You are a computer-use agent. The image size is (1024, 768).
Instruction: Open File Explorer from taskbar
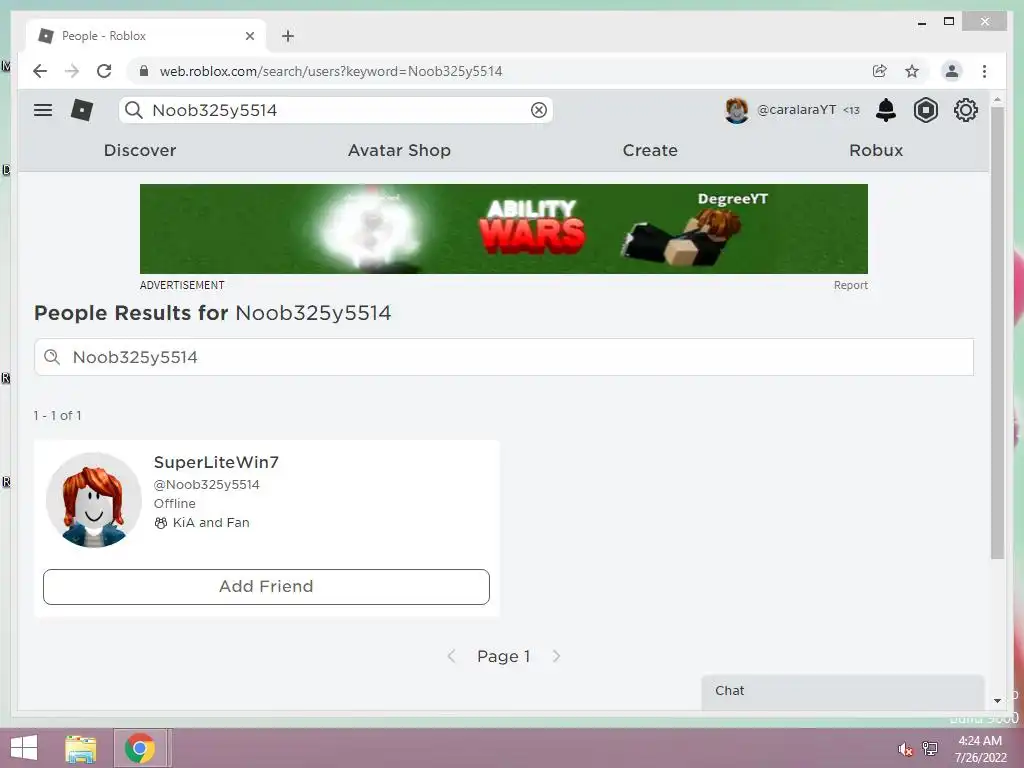81,748
